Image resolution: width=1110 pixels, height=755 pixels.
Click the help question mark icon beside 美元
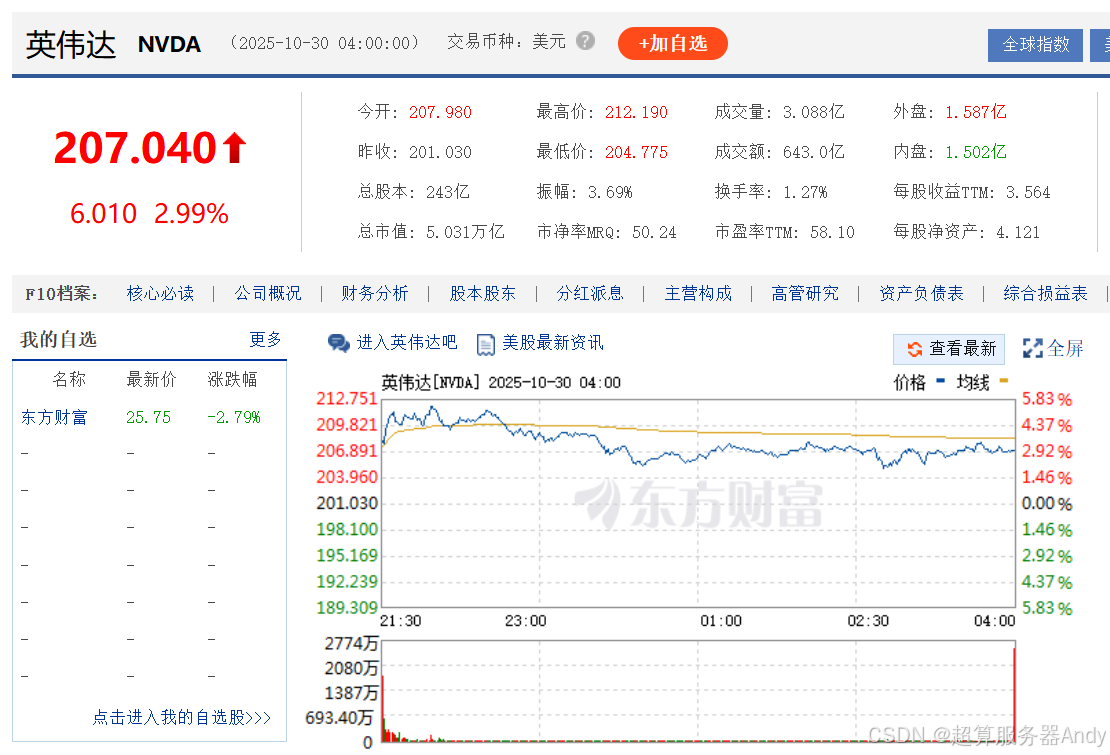(585, 42)
